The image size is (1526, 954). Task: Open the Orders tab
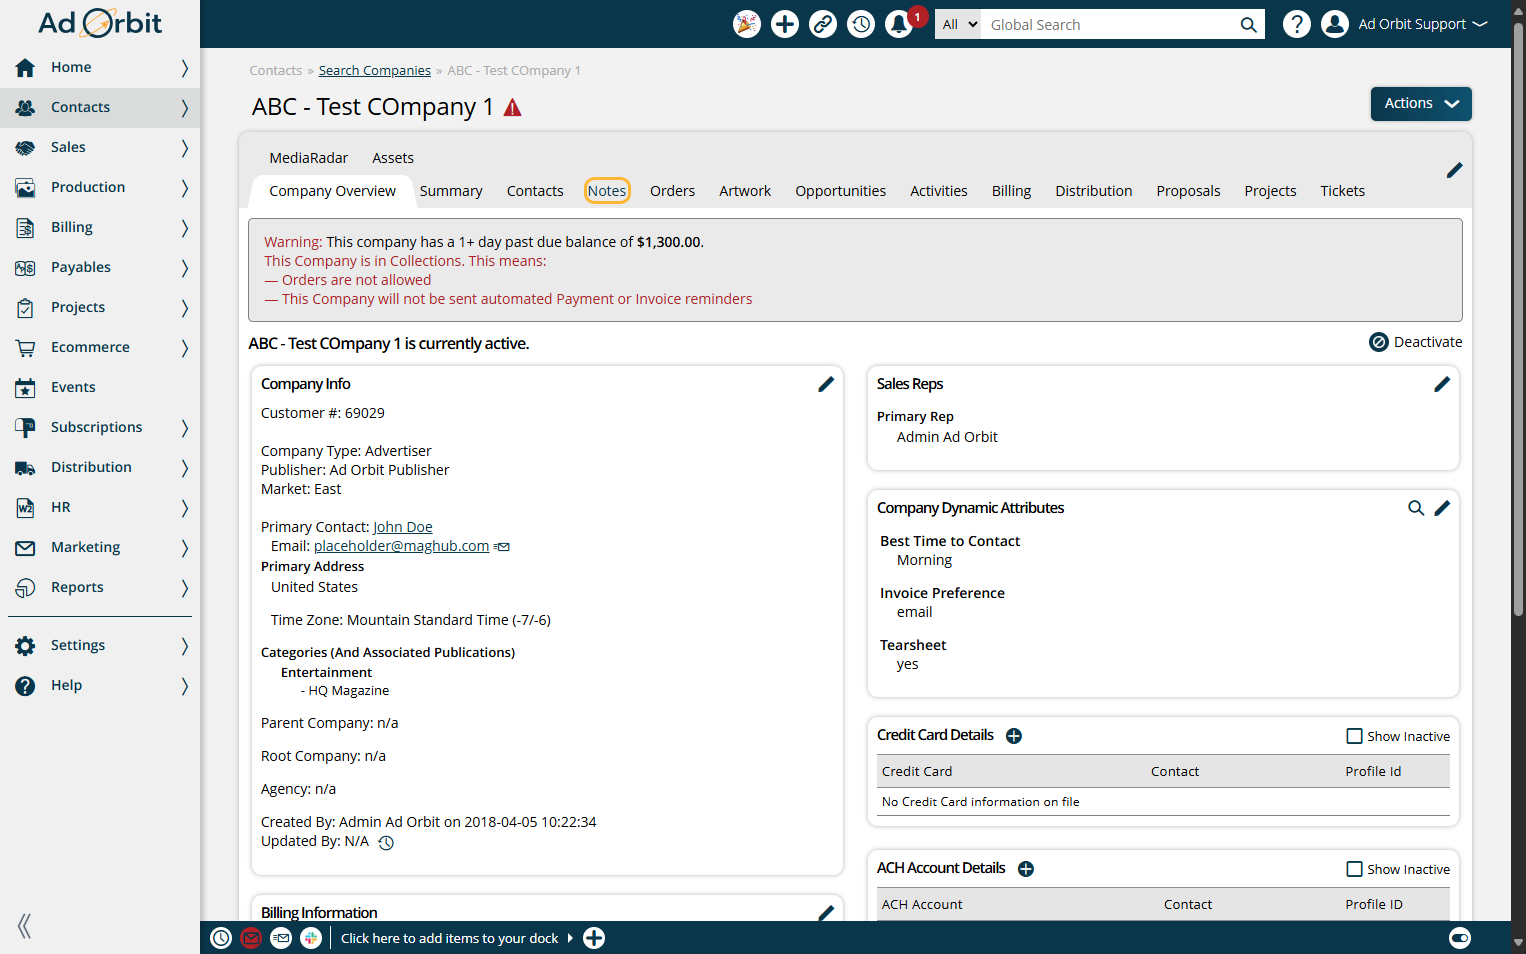(x=672, y=191)
